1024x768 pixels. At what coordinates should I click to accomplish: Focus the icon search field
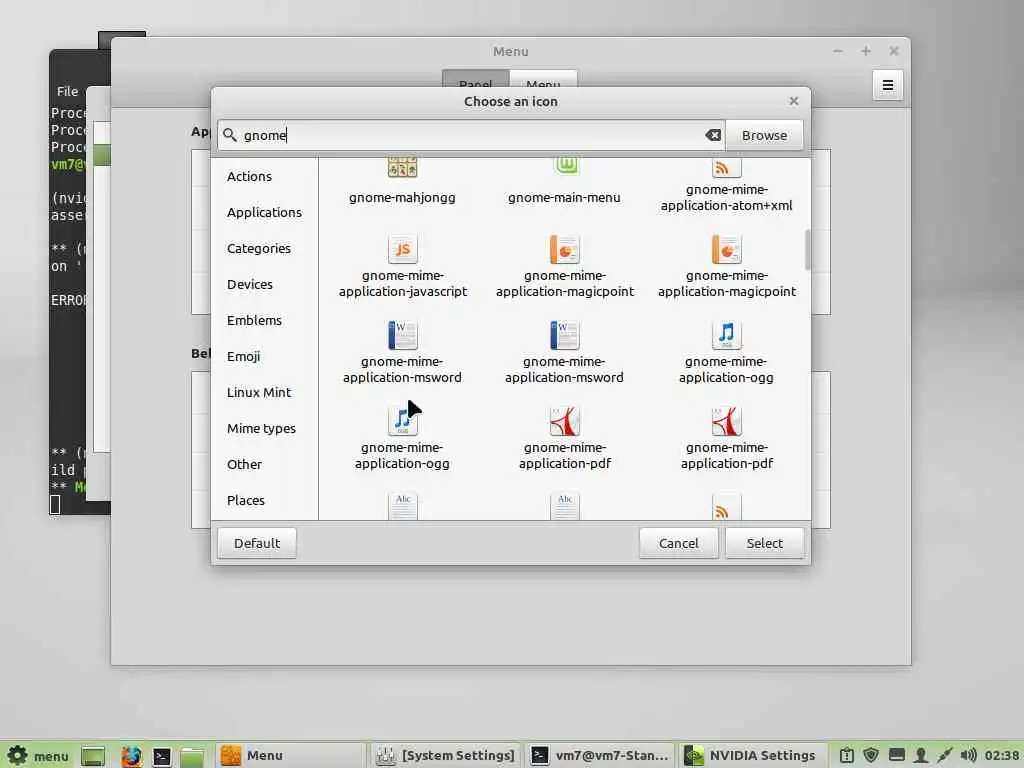coord(470,135)
